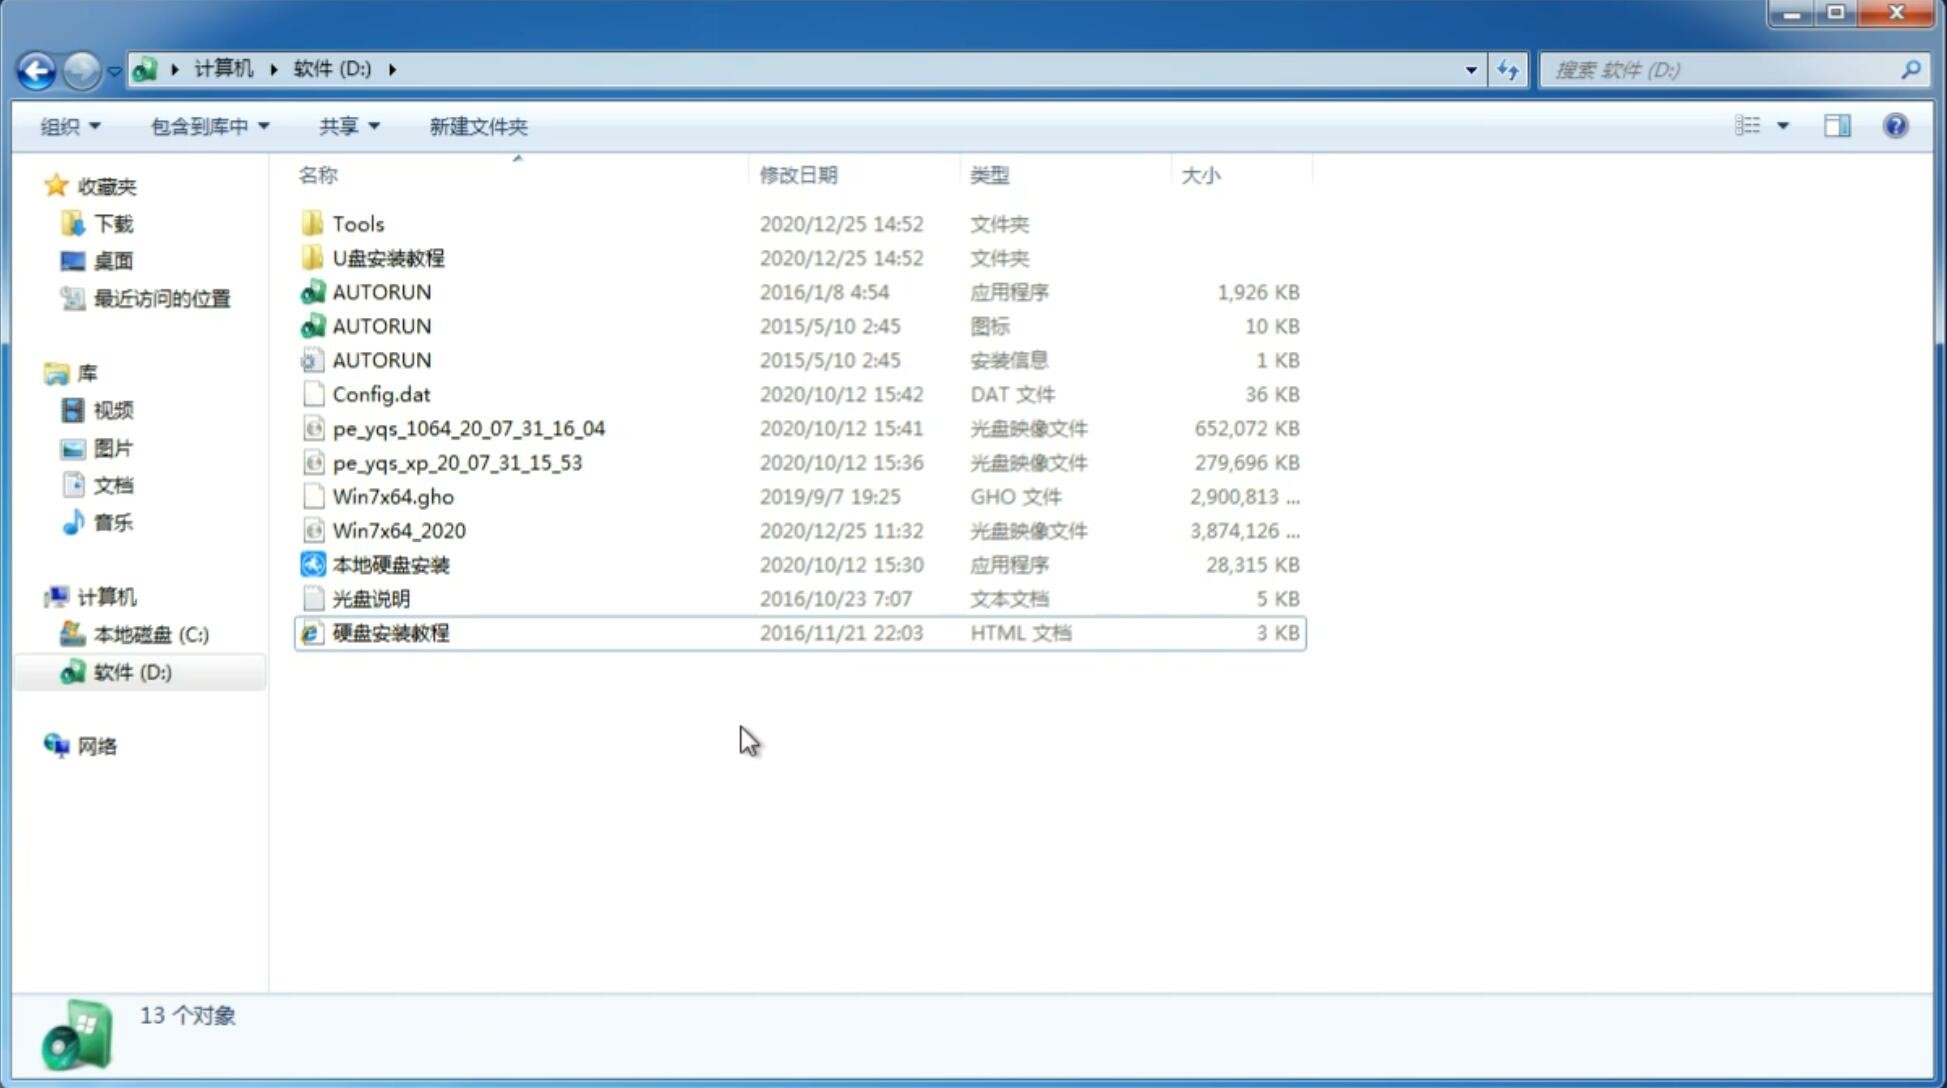Launch 本地硬盘安装 application
The height and width of the screenshot is (1088, 1947).
point(389,564)
